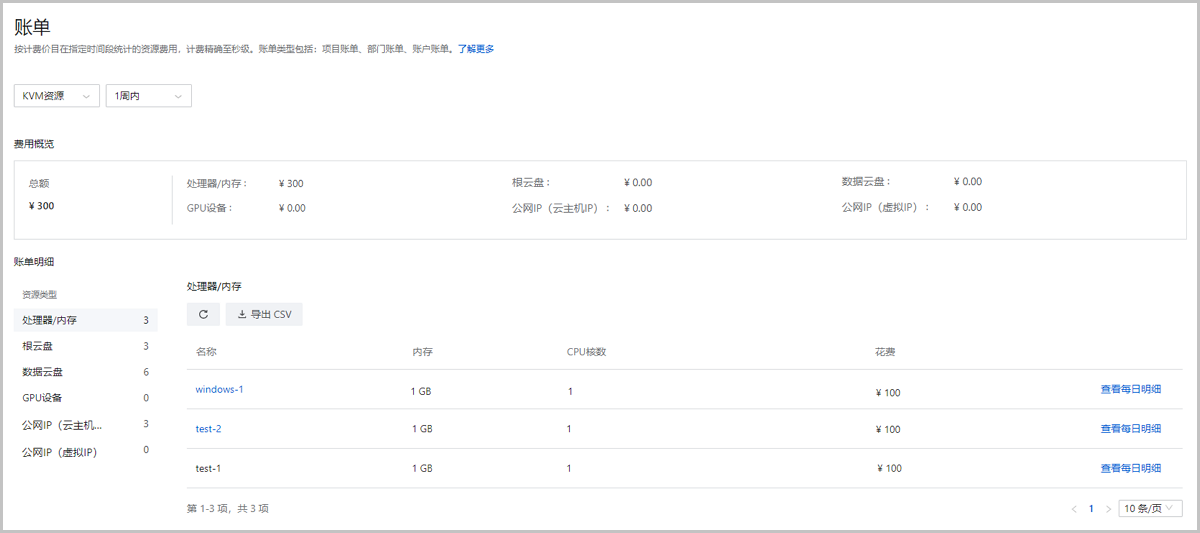This screenshot has width=1200, height=533.
Task: Open the windows-1 instance link
Action: (x=219, y=389)
